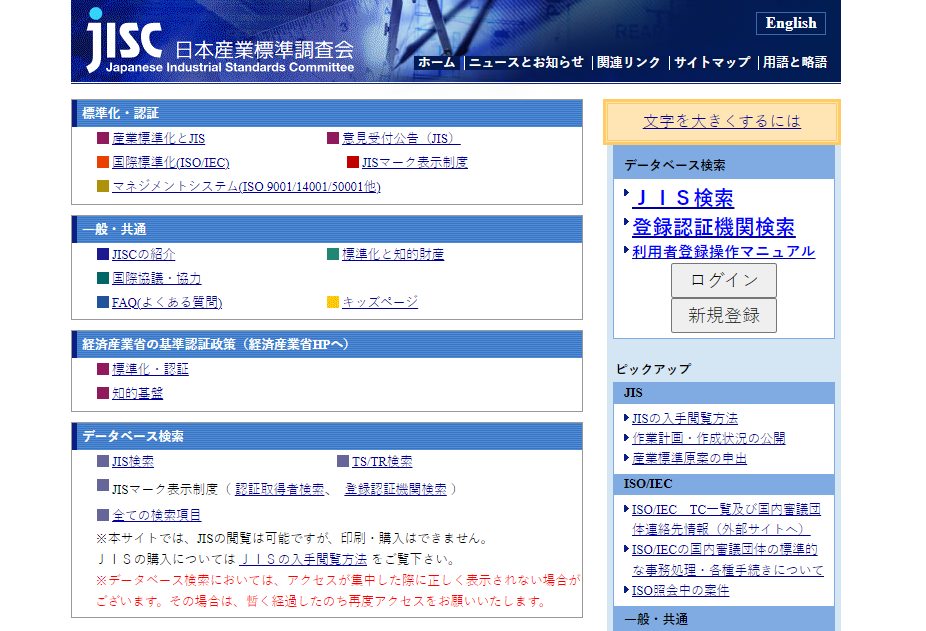Screen dimensions: 926x631
Task: Open FAQ(よくある質問) link
Action: click(167, 303)
